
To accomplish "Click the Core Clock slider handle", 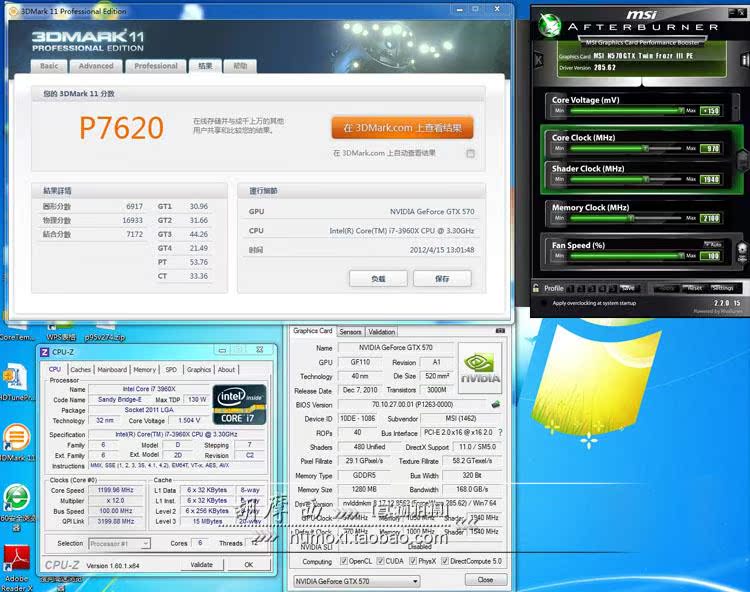I will click(x=647, y=148).
